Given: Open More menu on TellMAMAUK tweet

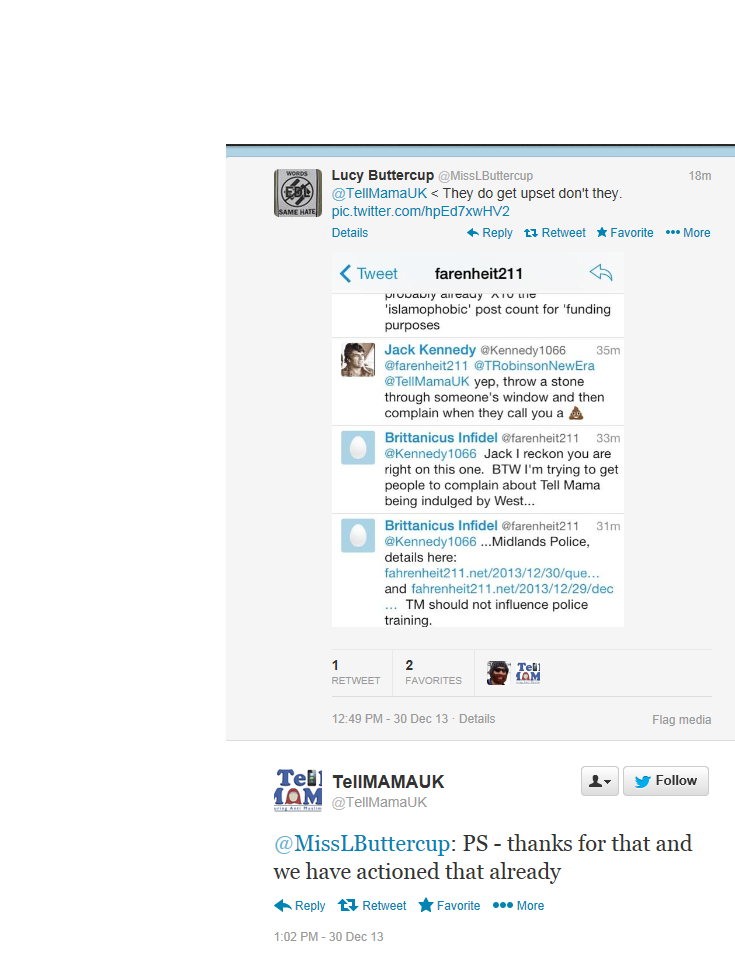Looking at the screenshot, I should 518,906.
